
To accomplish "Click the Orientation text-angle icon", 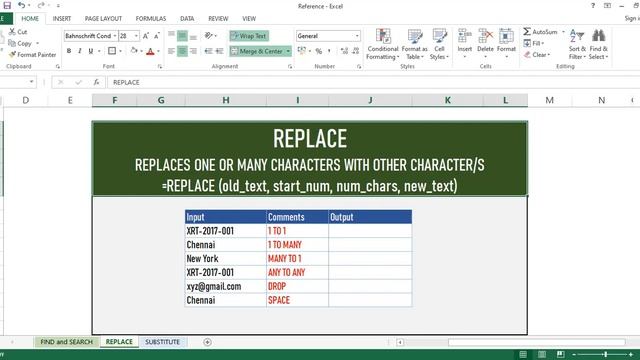I will [x=209, y=36].
